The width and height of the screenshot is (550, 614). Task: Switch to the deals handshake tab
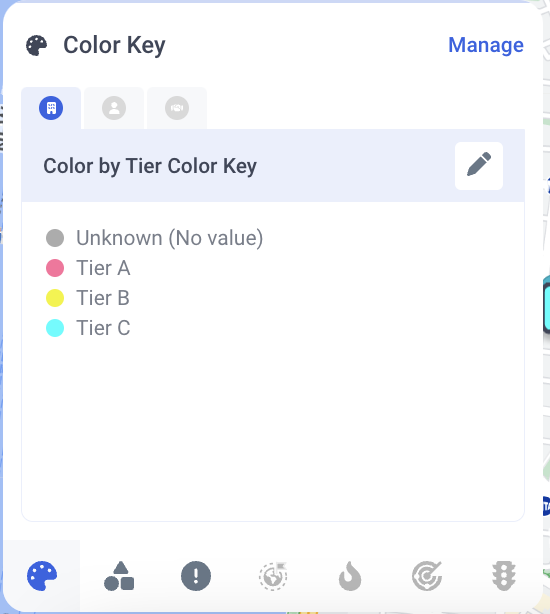click(177, 108)
